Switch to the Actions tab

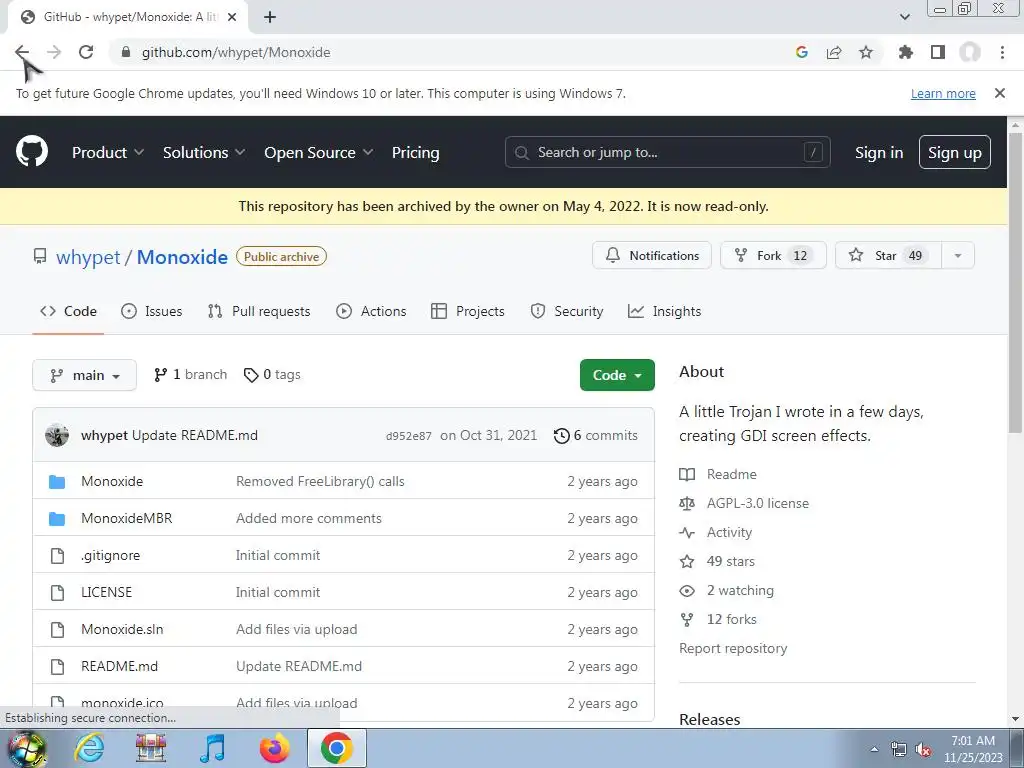click(371, 312)
